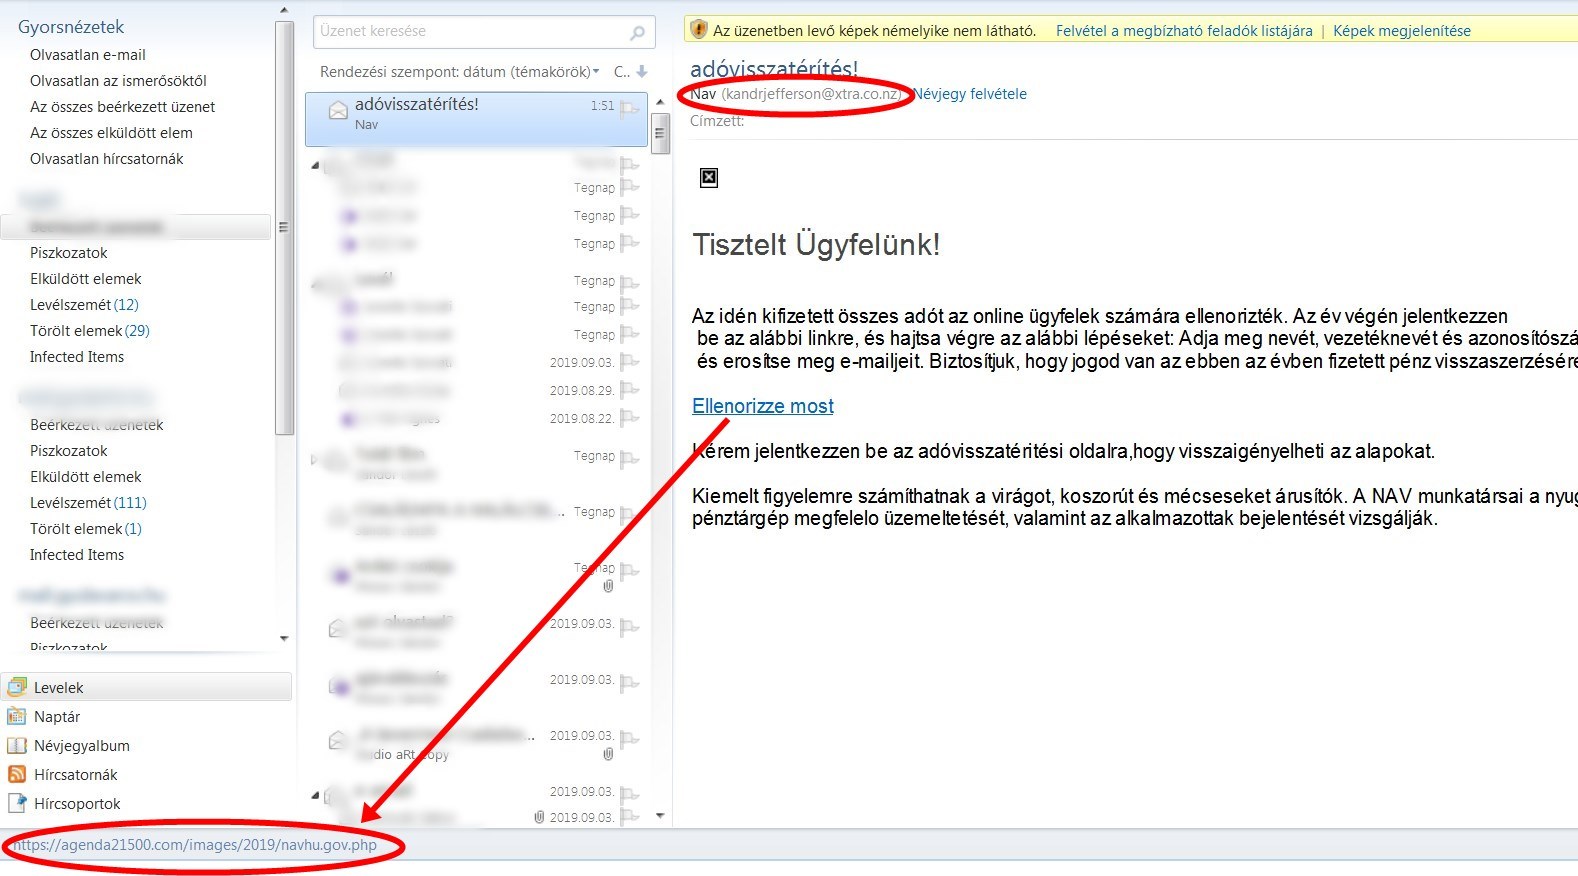The width and height of the screenshot is (1578, 876).
Task: Click the Ellenorizze most link
Action: [x=763, y=406]
